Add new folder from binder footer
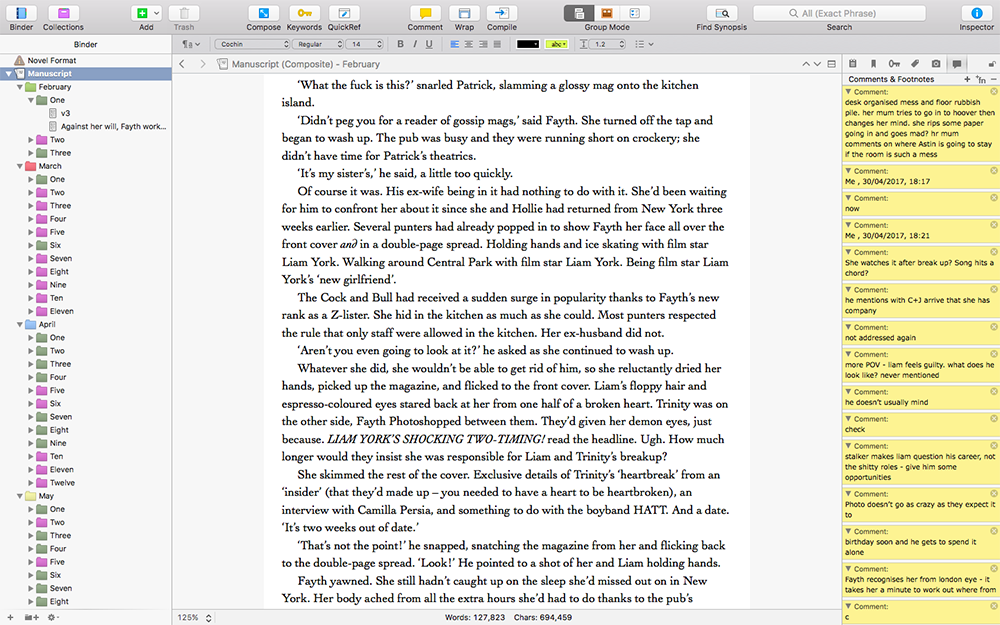The height and width of the screenshot is (625, 1000). coord(31,617)
